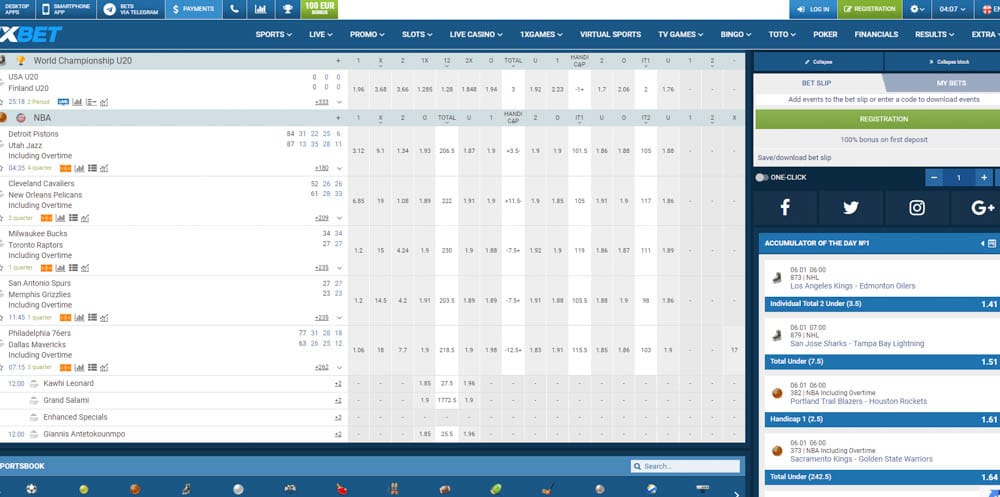Open the callback phone icon
The image size is (1000, 497).
pos(235,9)
